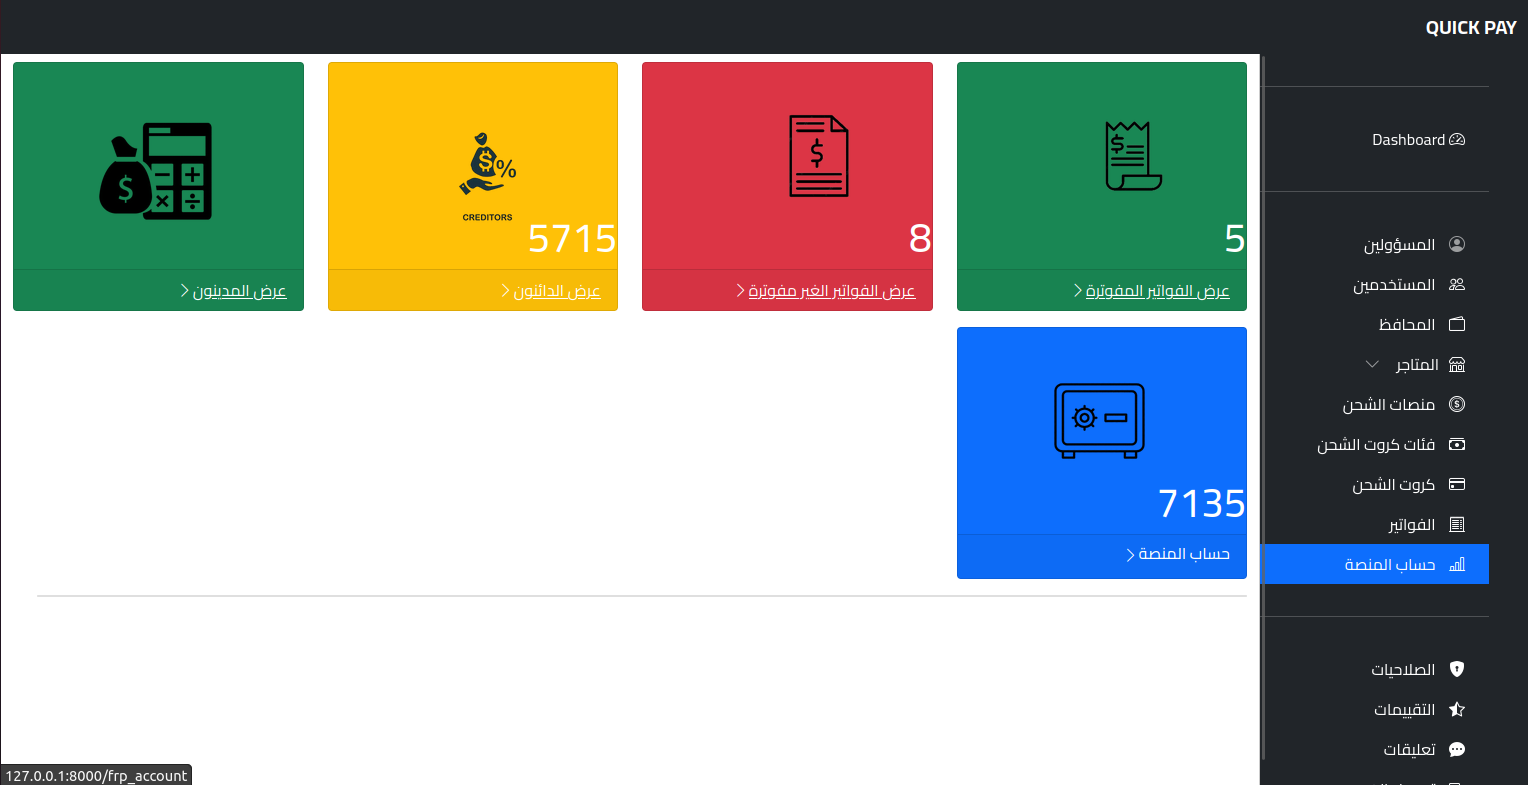
Task: Click the shield icon beside الصلاحيات
Action: tap(1457, 670)
